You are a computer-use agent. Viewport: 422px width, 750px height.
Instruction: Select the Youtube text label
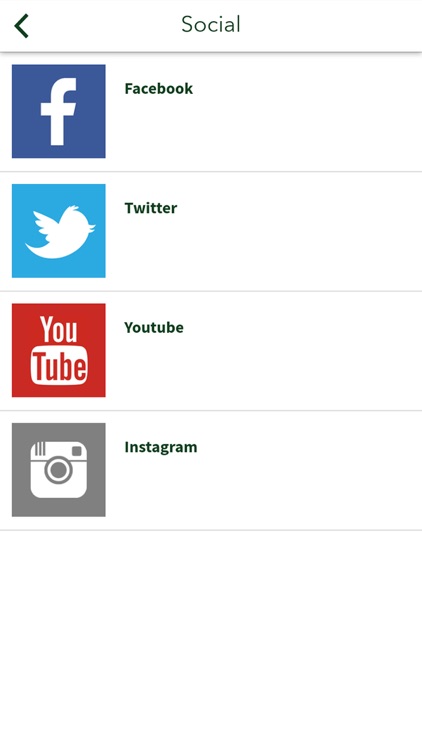point(154,328)
